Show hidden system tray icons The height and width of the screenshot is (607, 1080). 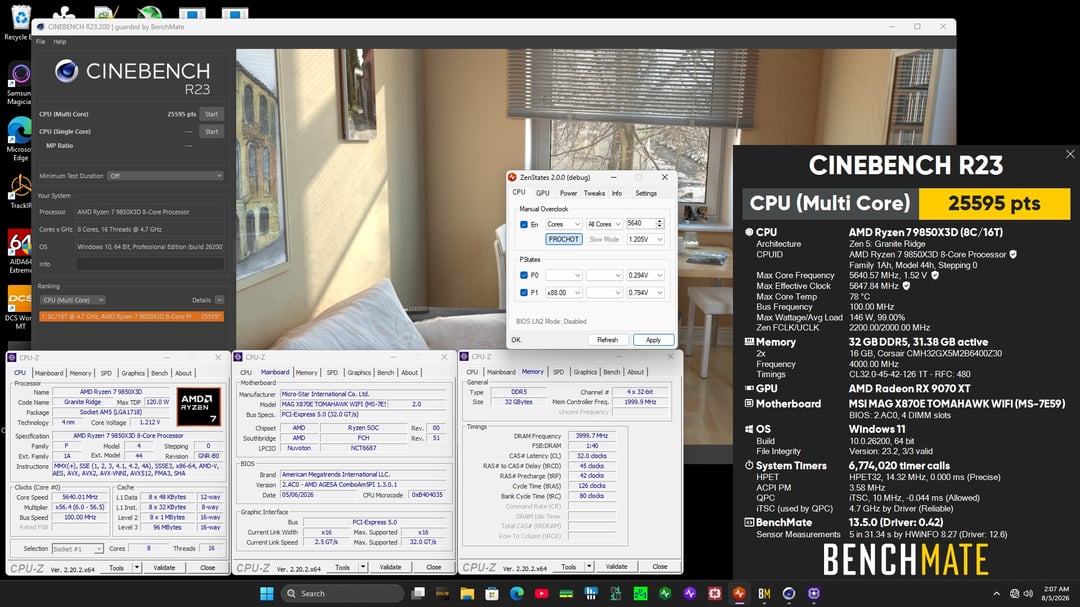pos(996,593)
